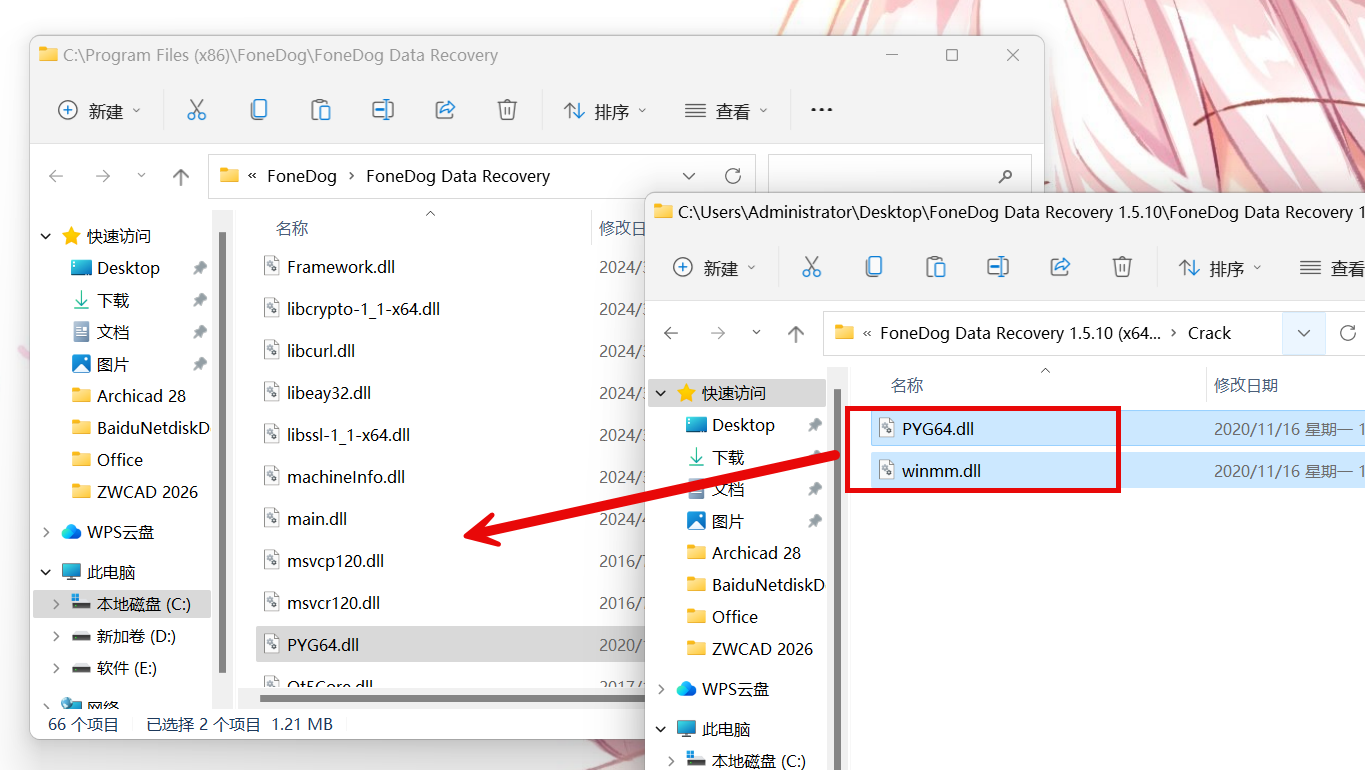This screenshot has height=770, width=1365.
Task: Select main.dll in the file list
Action: 317,519
